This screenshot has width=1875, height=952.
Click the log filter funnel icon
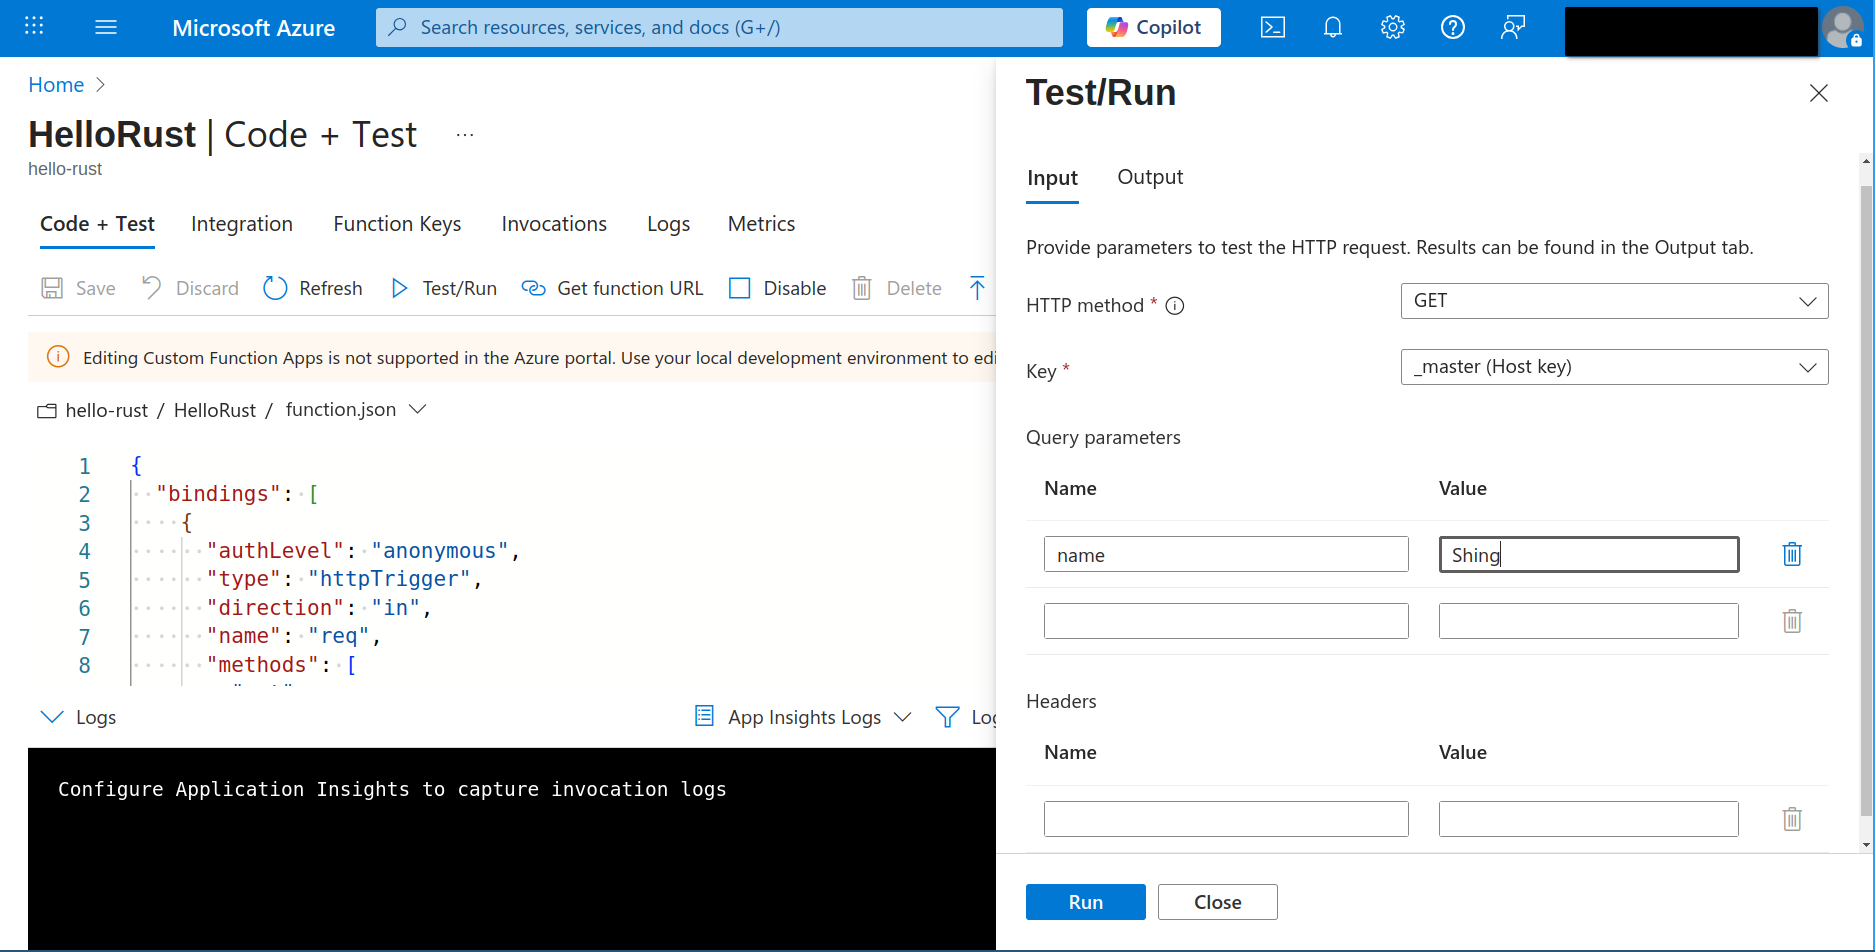coord(947,717)
